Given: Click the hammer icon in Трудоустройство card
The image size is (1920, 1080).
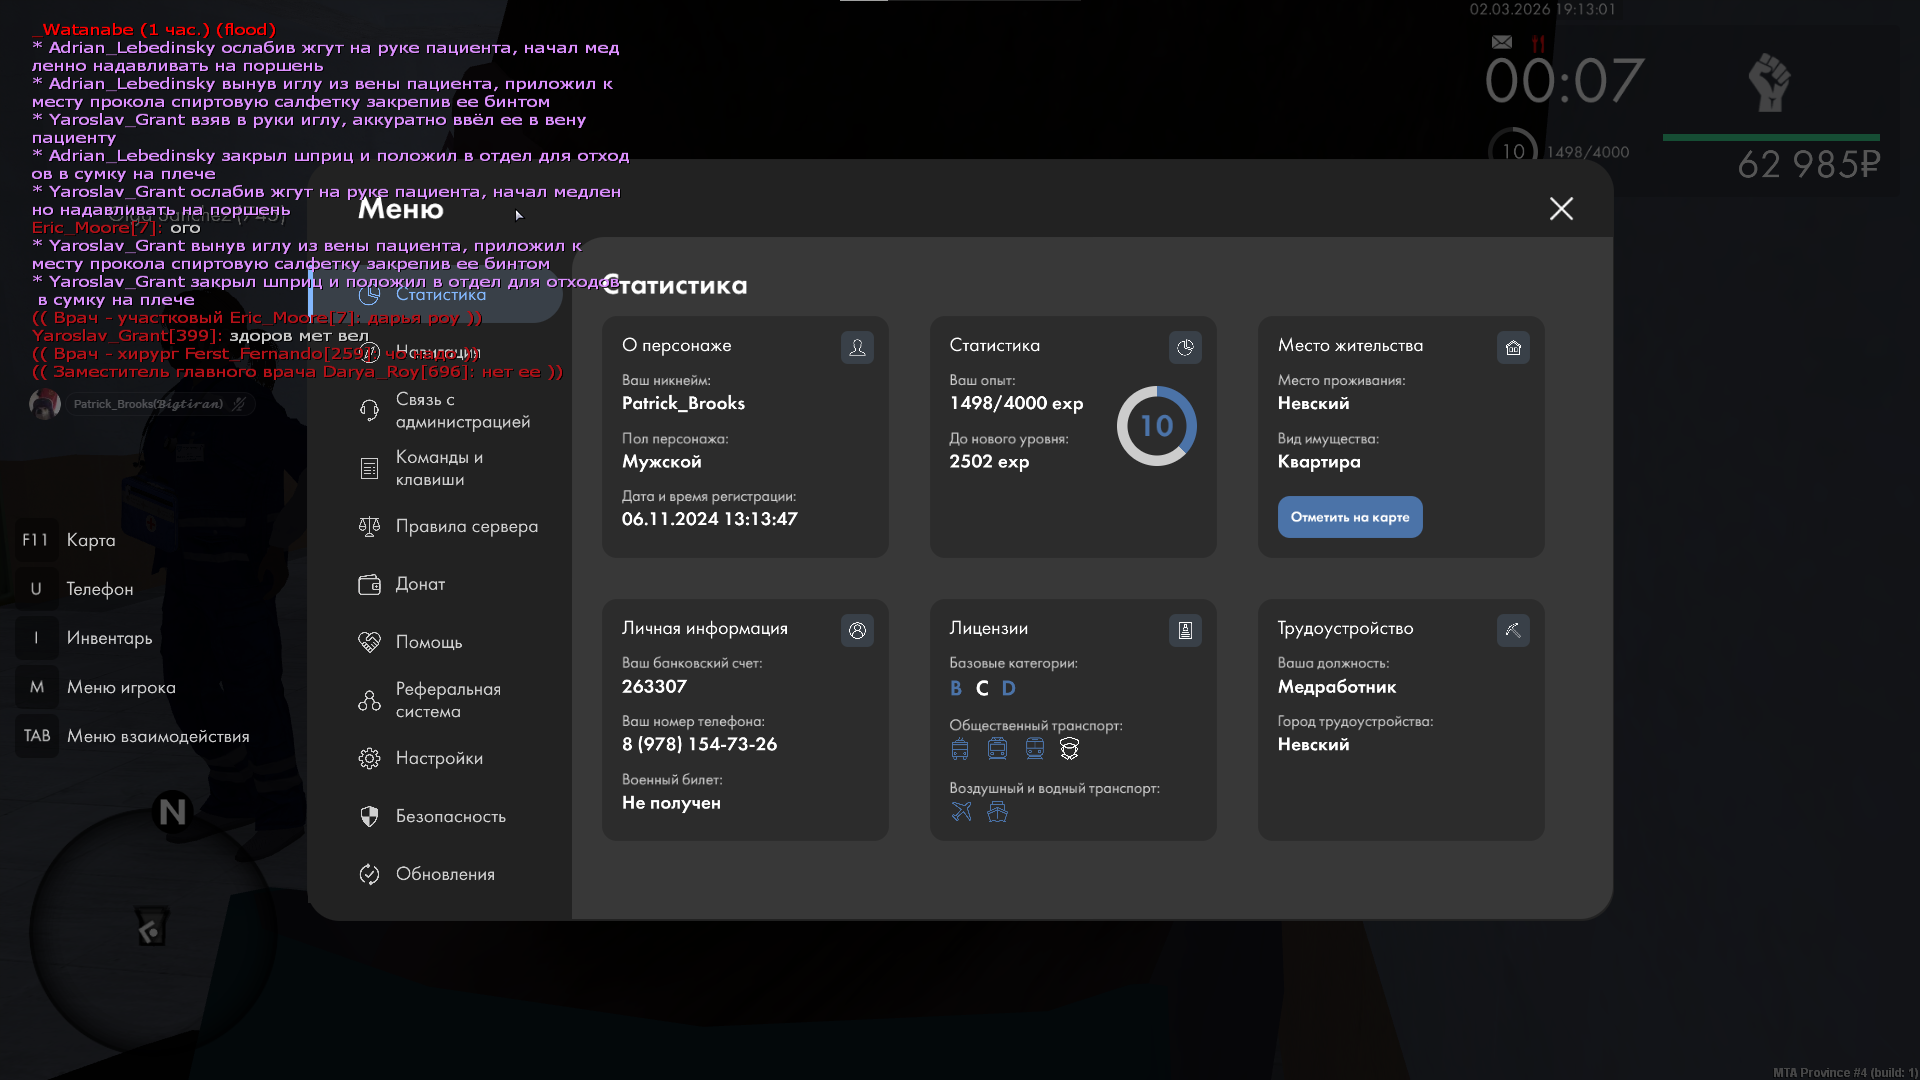Looking at the screenshot, I should click(1513, 630).
